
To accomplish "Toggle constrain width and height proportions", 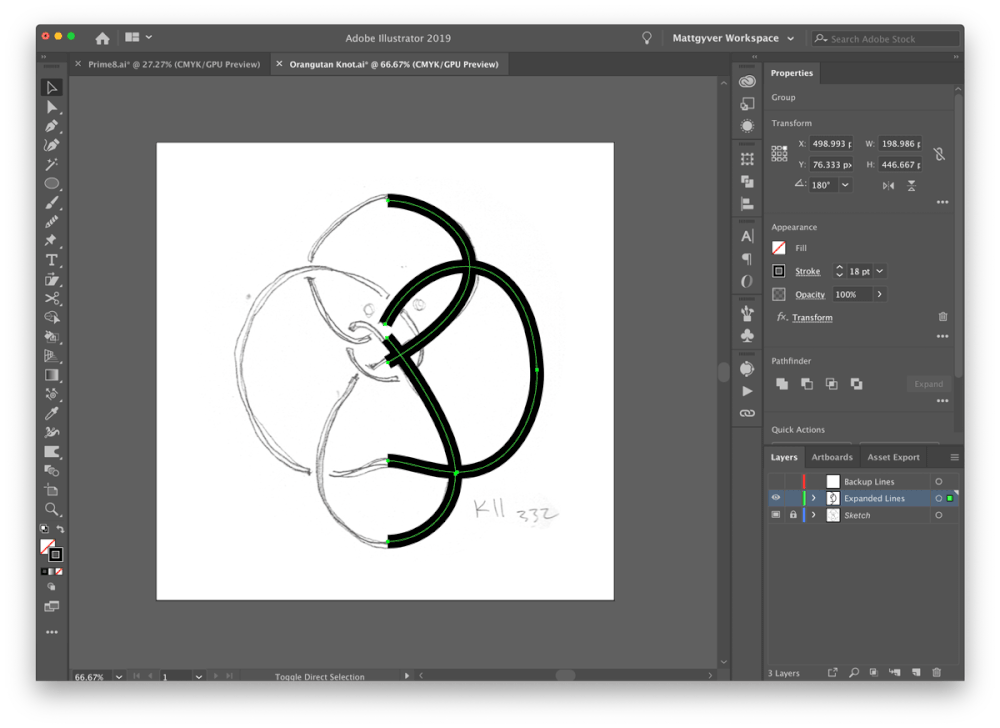I will 938,153.
